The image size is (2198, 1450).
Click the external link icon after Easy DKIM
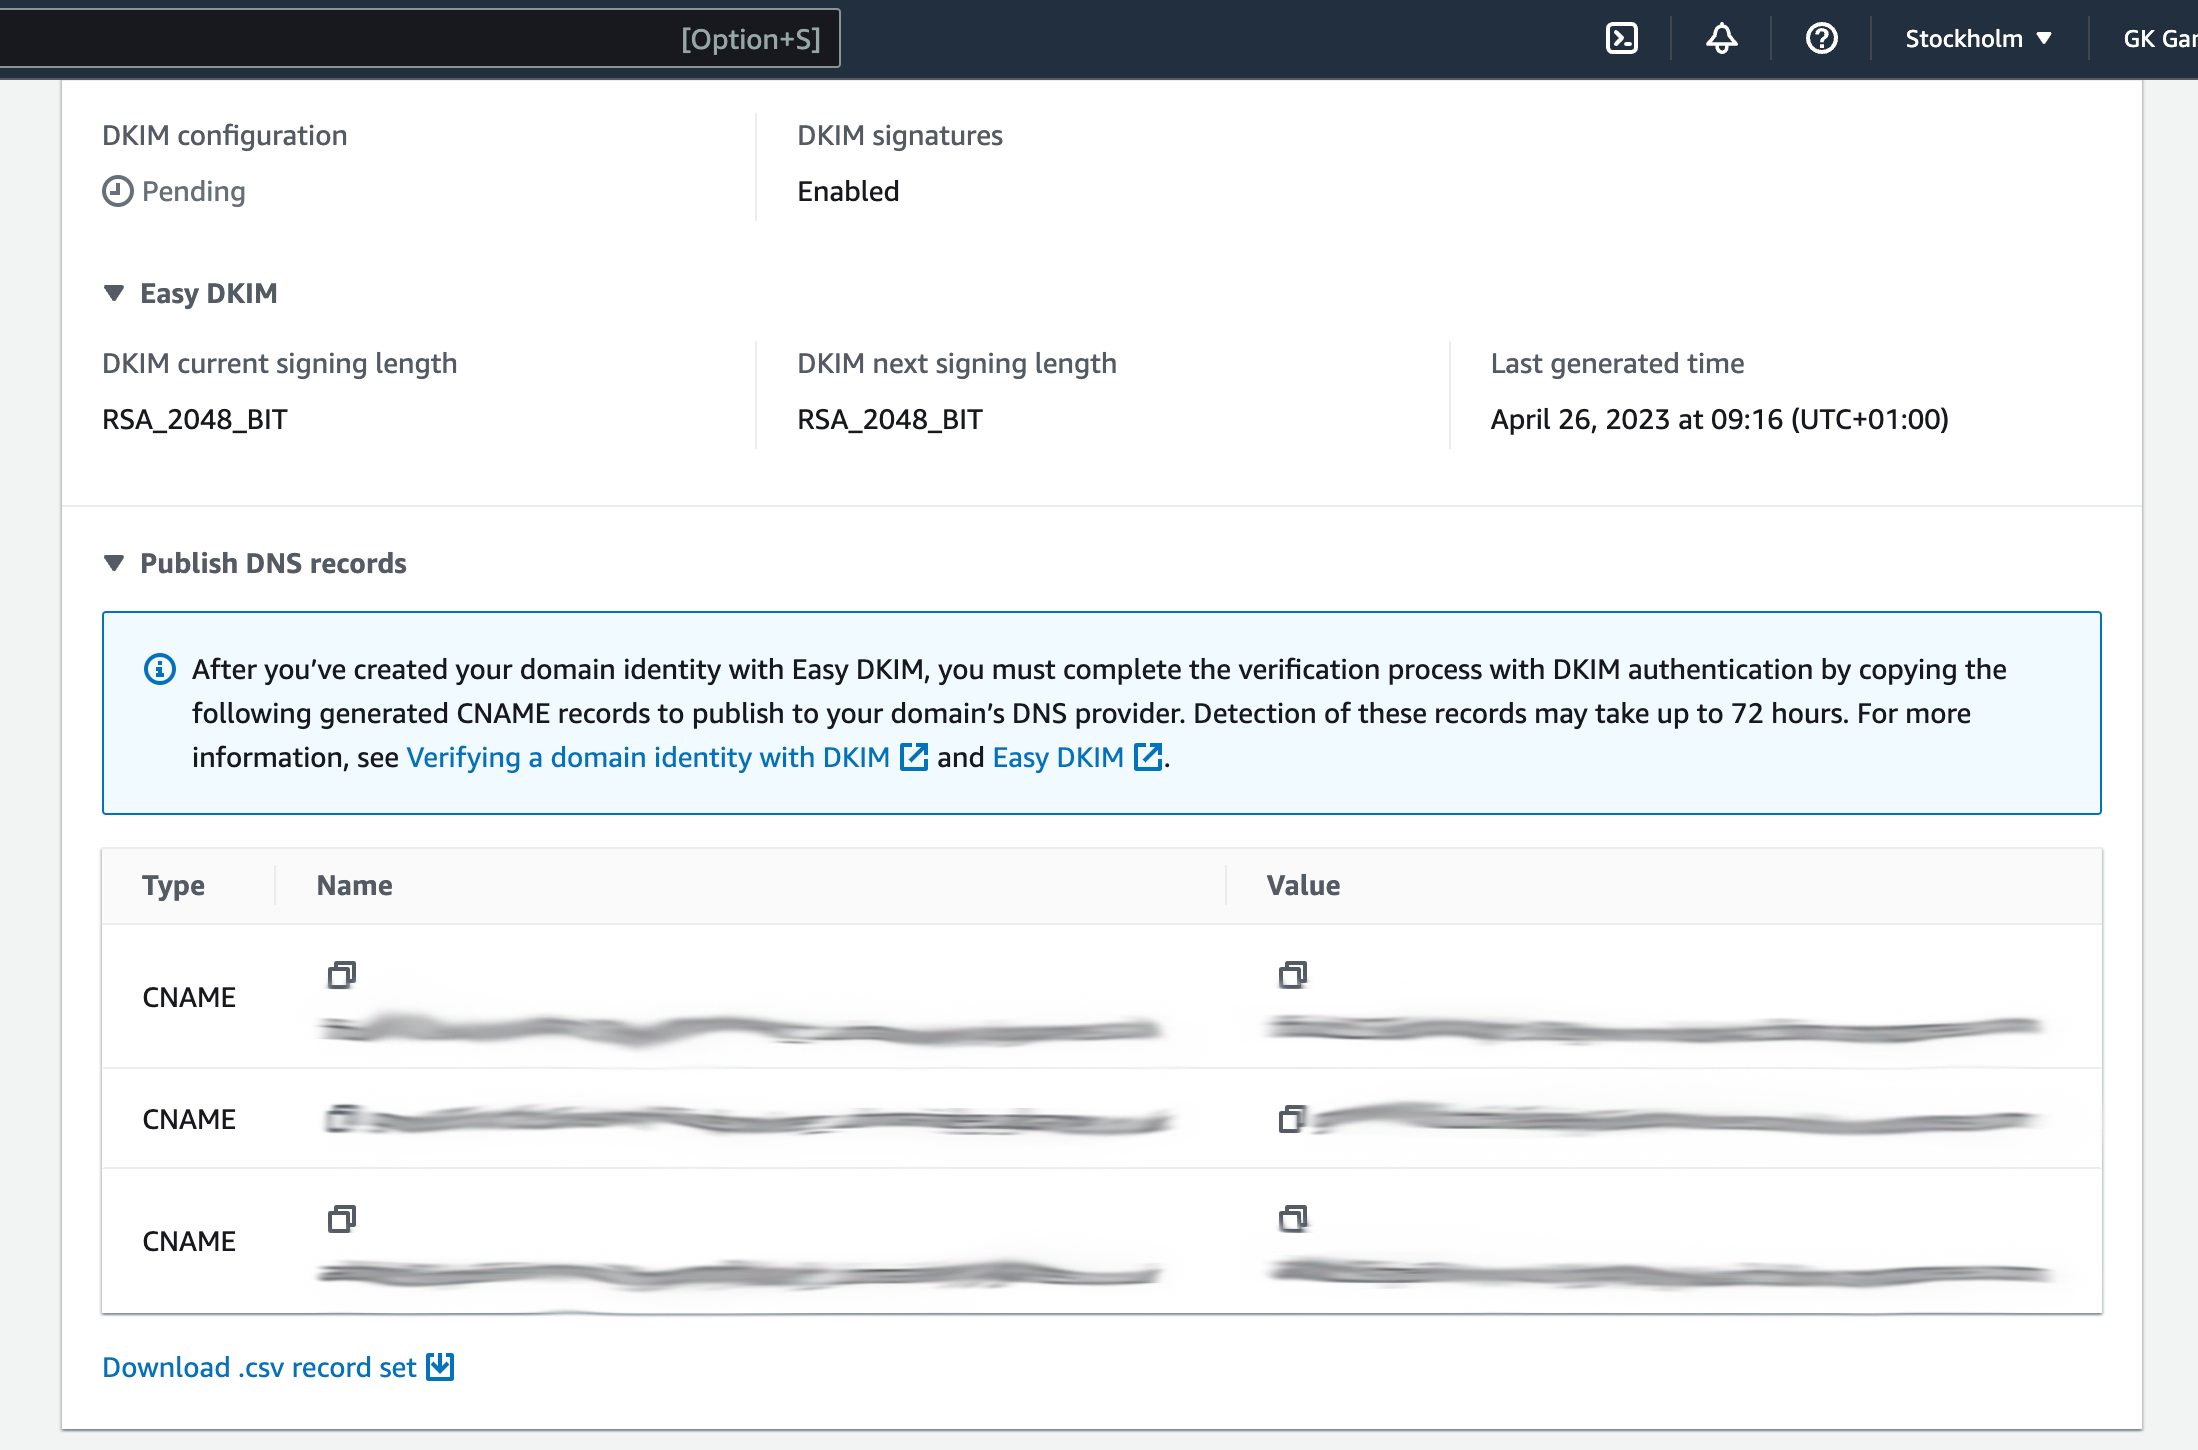pos(1148,757)
